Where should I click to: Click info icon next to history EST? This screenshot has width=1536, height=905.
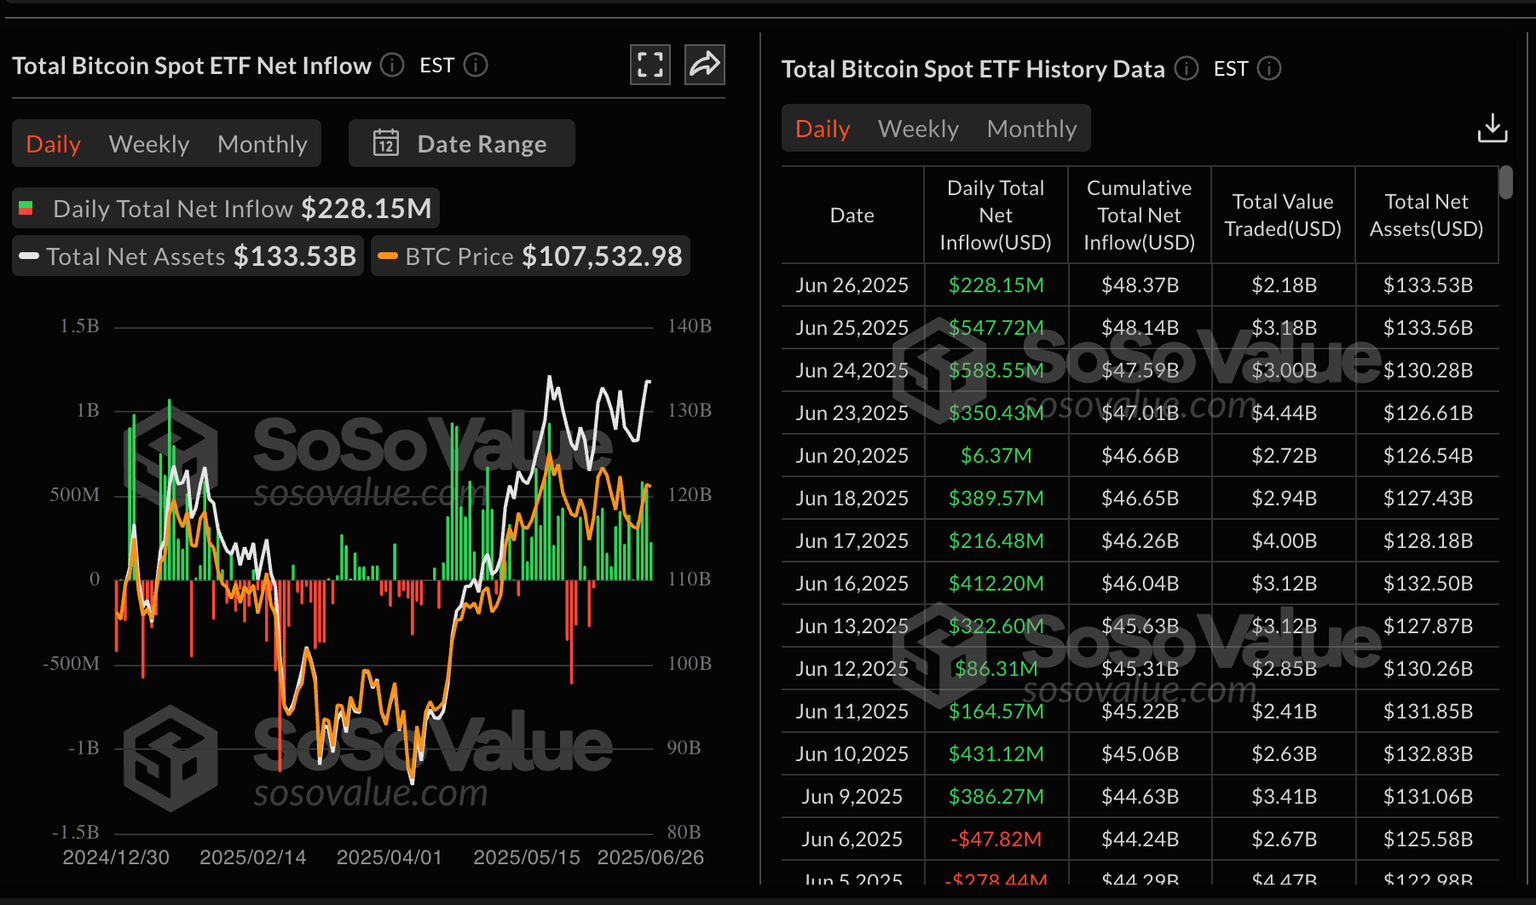point(1269,68)
